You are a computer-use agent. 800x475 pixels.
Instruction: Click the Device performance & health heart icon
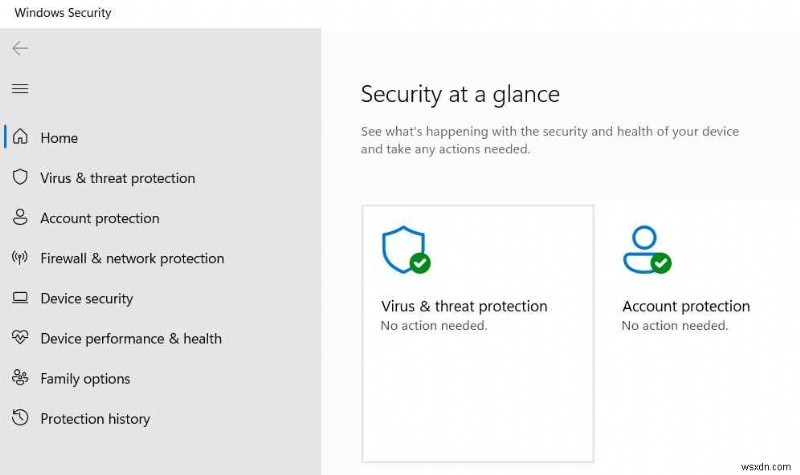20,338
